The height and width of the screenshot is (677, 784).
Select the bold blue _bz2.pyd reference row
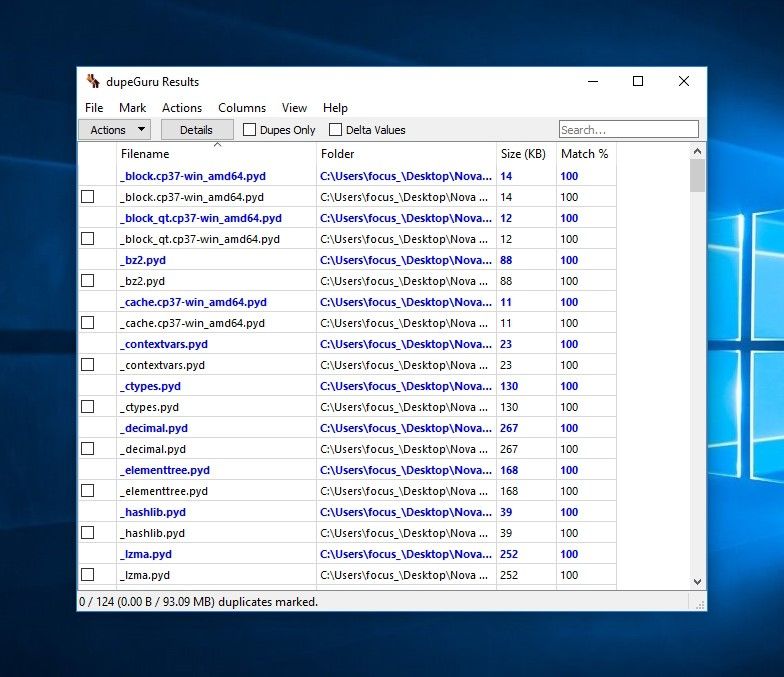(x=348, y=260)
